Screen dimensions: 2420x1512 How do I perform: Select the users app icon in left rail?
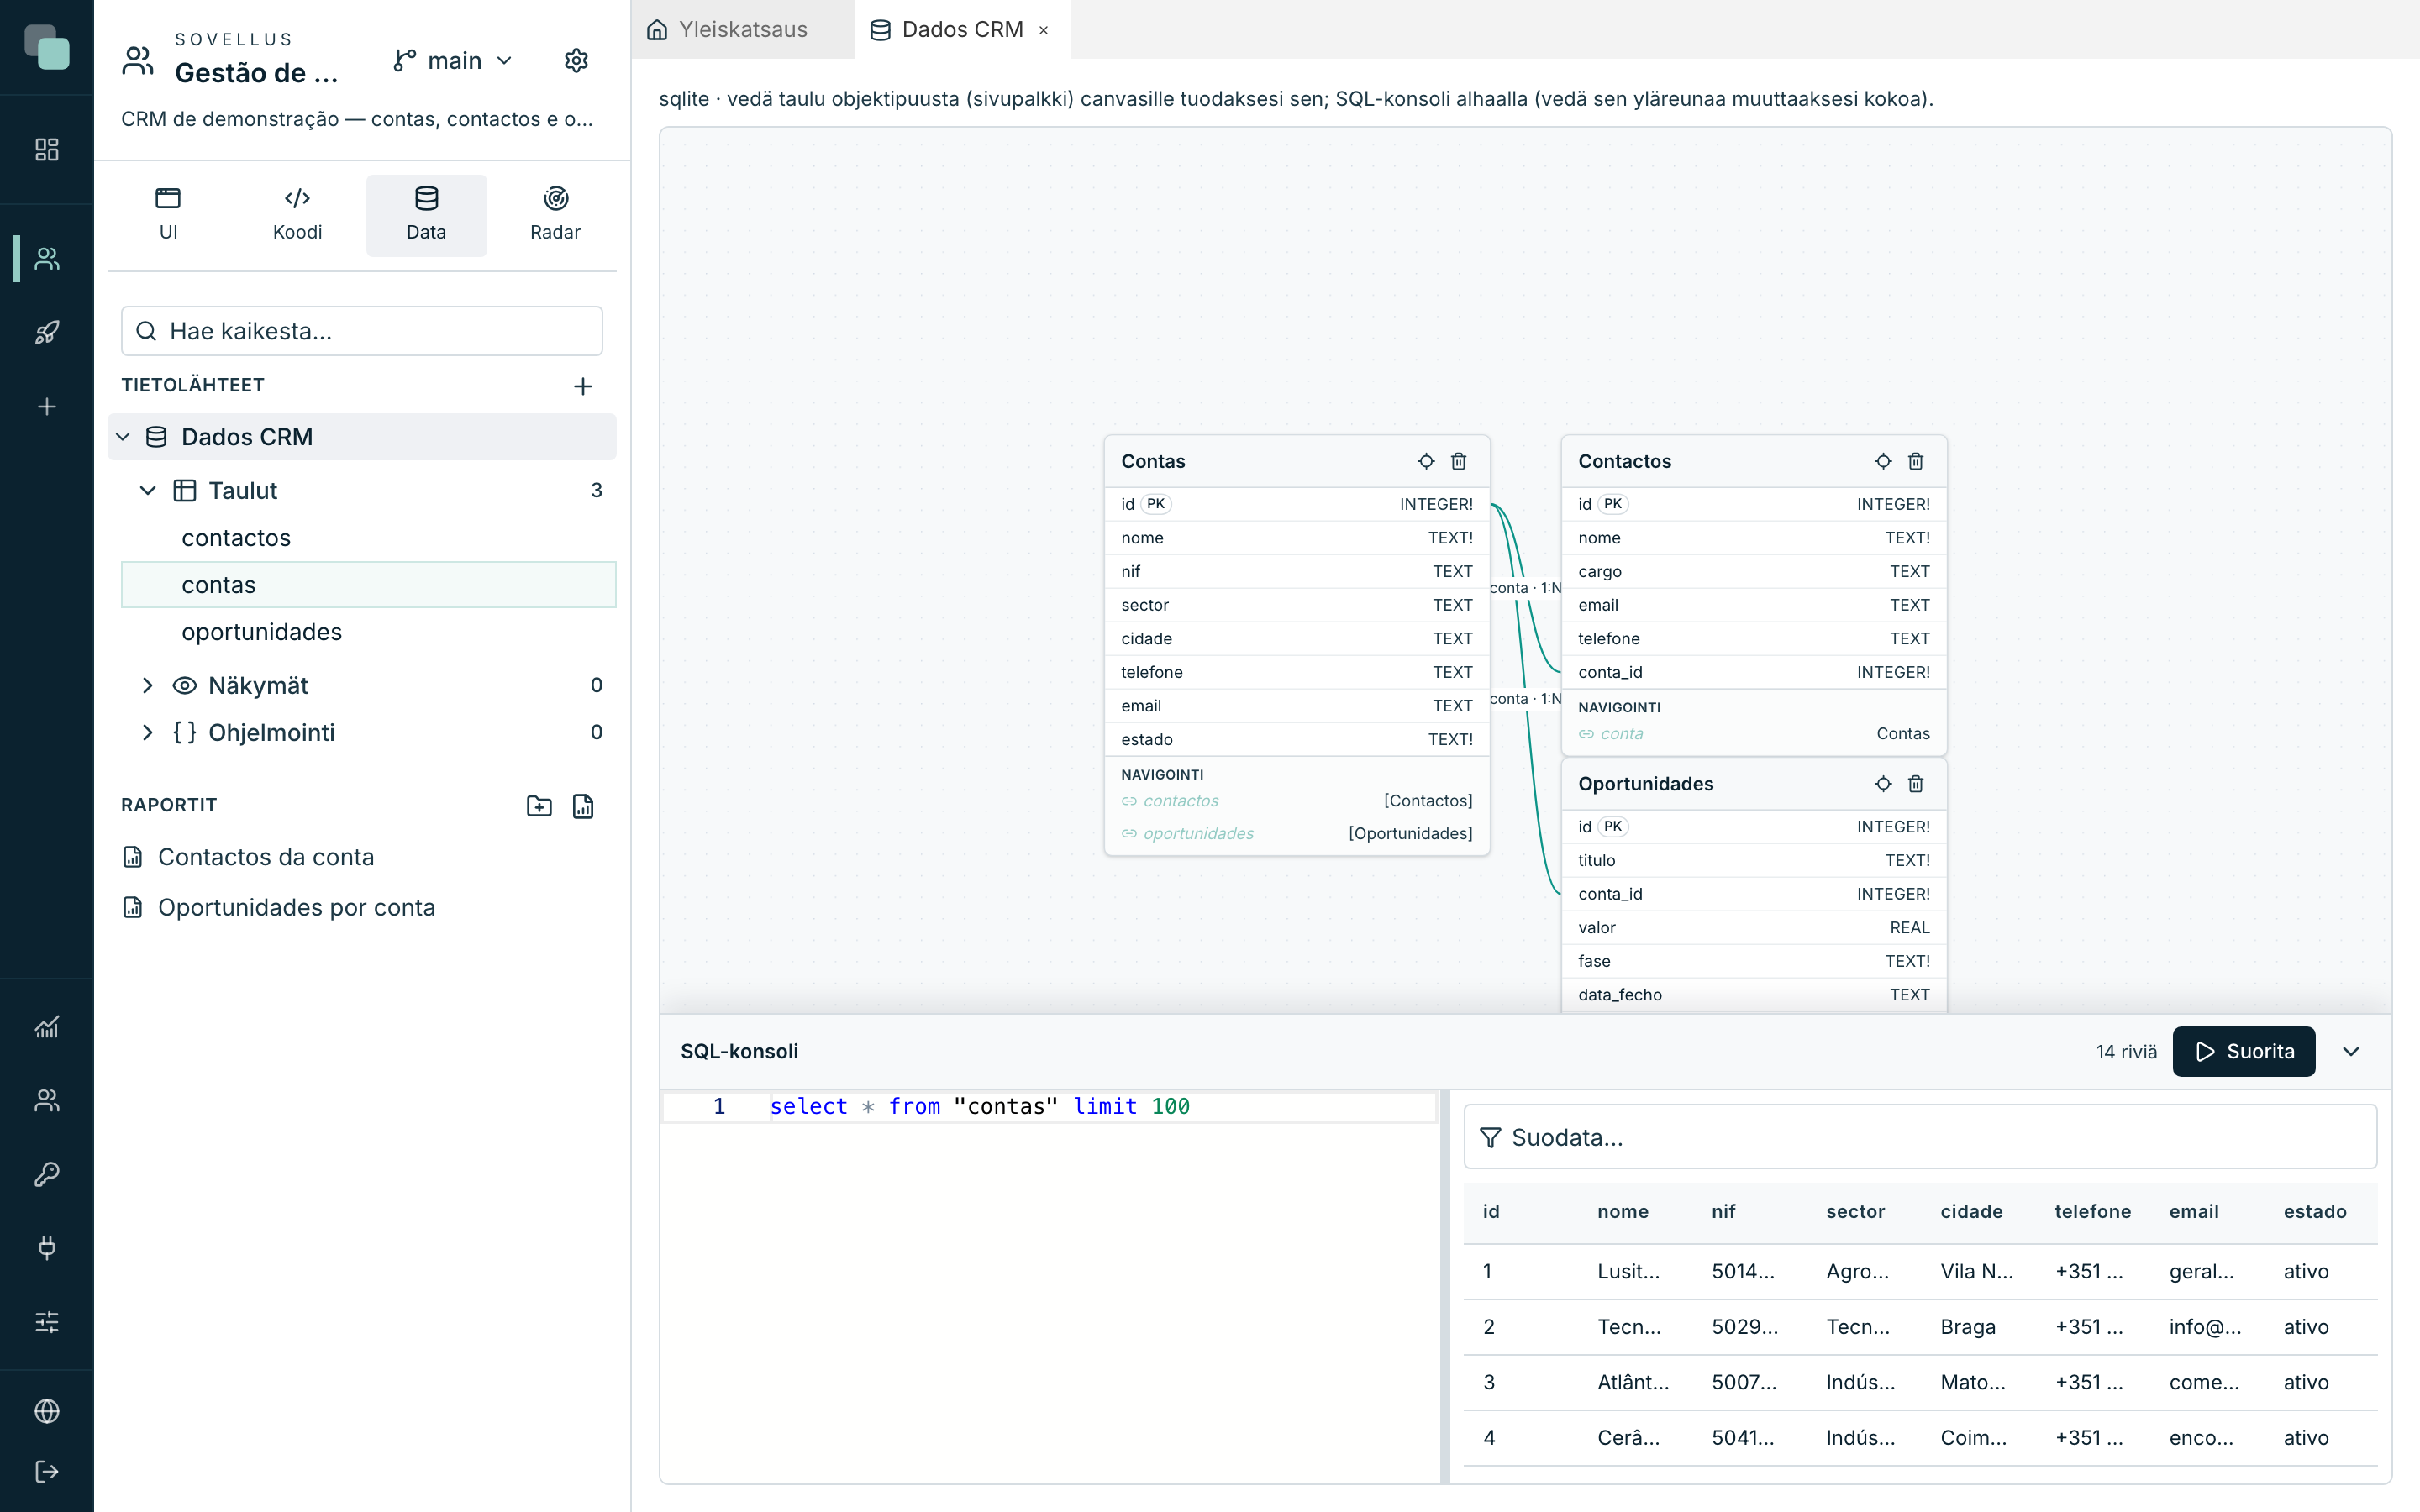(47, 259)
